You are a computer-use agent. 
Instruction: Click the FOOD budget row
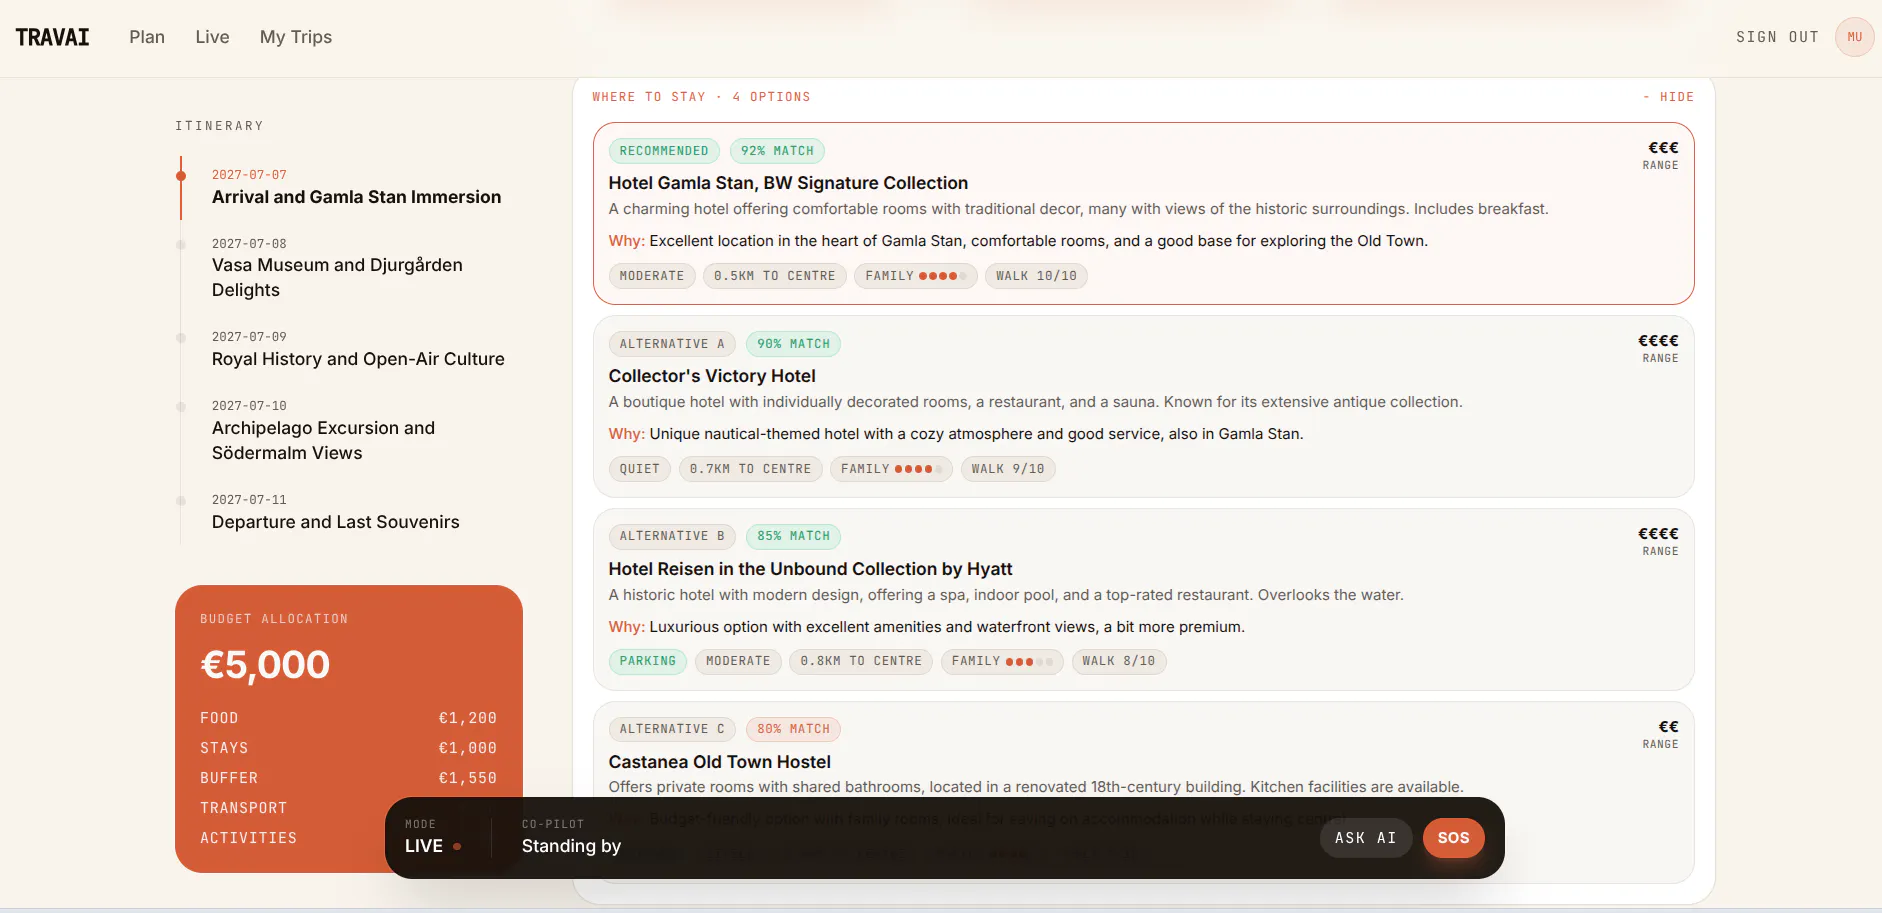tap(348, 718)
